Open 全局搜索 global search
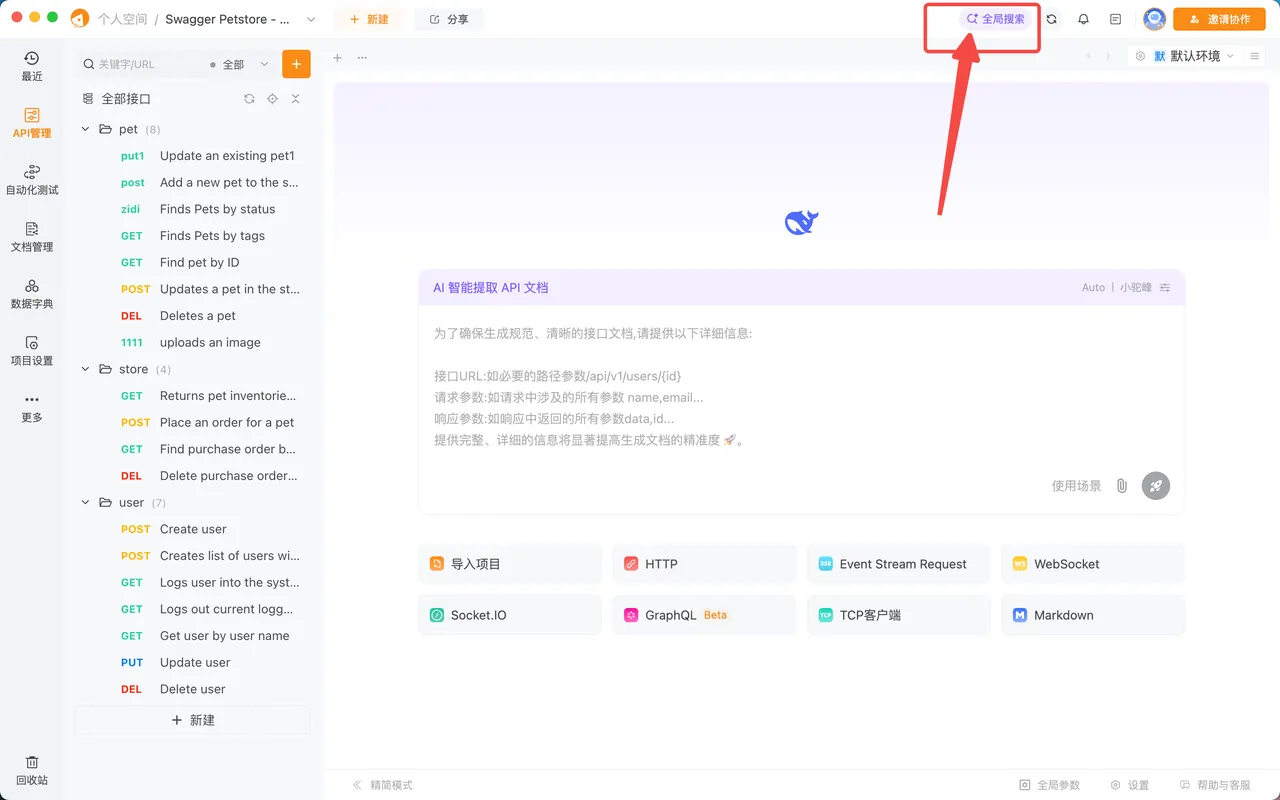Screen dimensions: 1280x800 click(996, 19)
